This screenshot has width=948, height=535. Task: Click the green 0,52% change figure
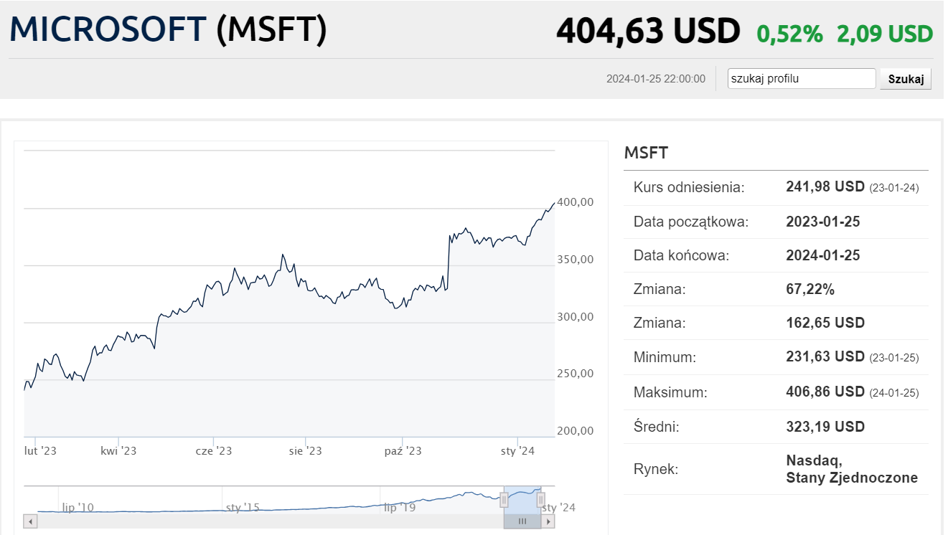coord(789,34)
